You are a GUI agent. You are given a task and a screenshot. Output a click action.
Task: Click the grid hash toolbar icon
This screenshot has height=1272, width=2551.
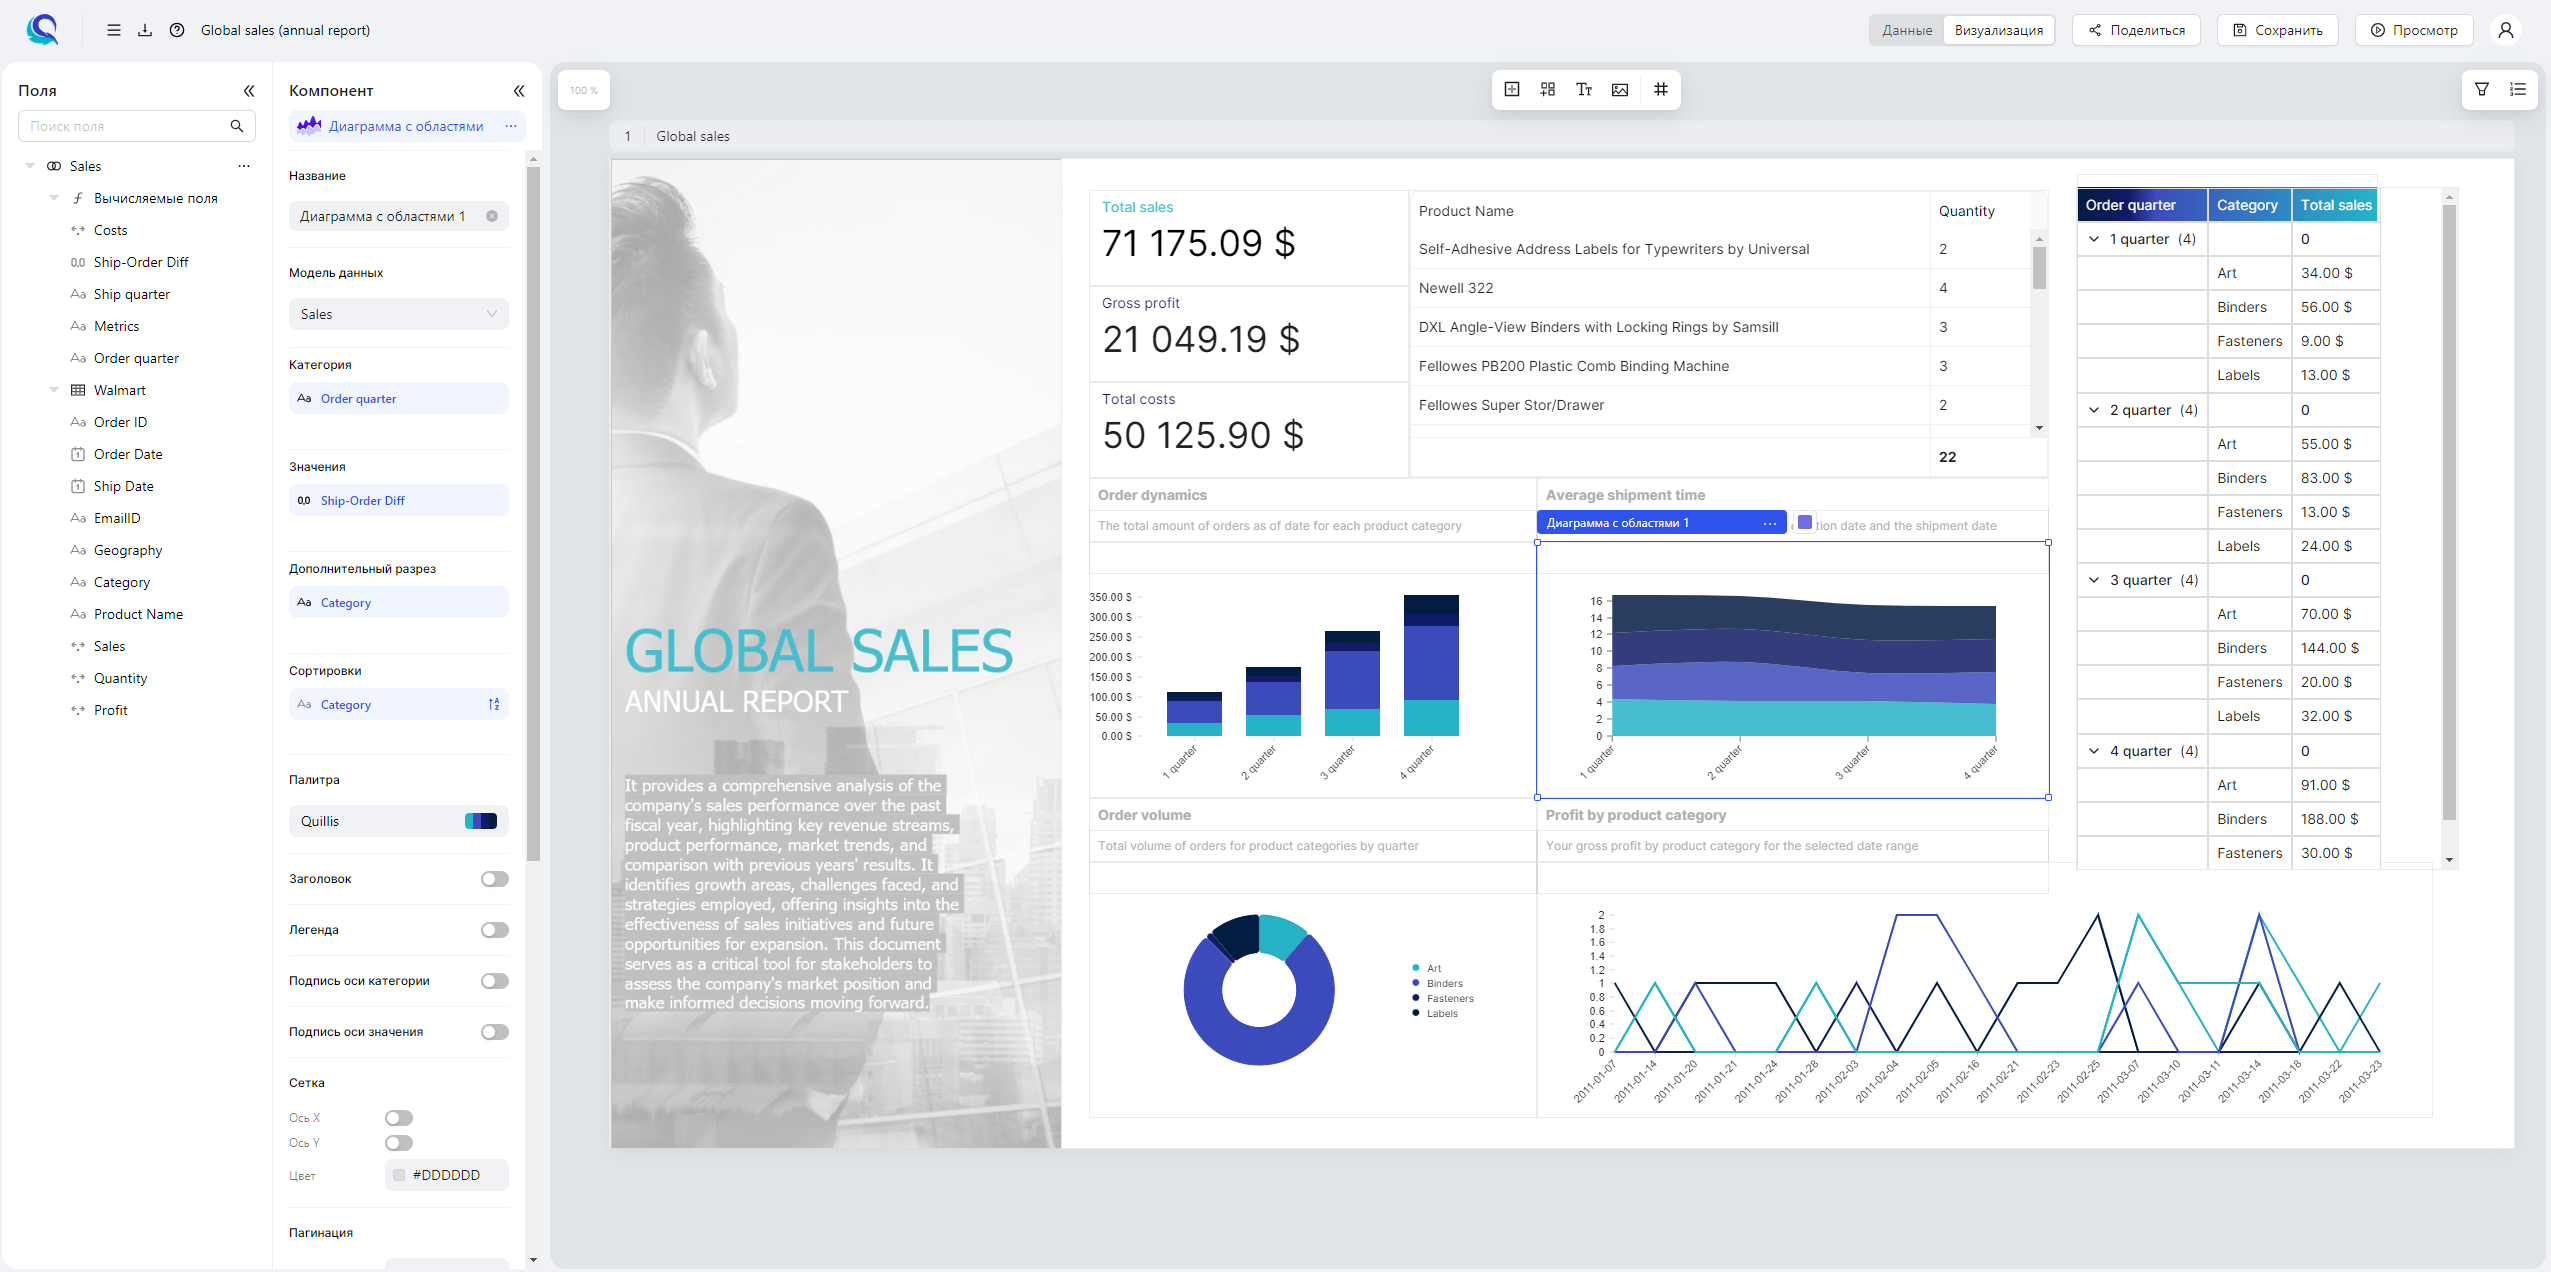(x=1661, y=90)
